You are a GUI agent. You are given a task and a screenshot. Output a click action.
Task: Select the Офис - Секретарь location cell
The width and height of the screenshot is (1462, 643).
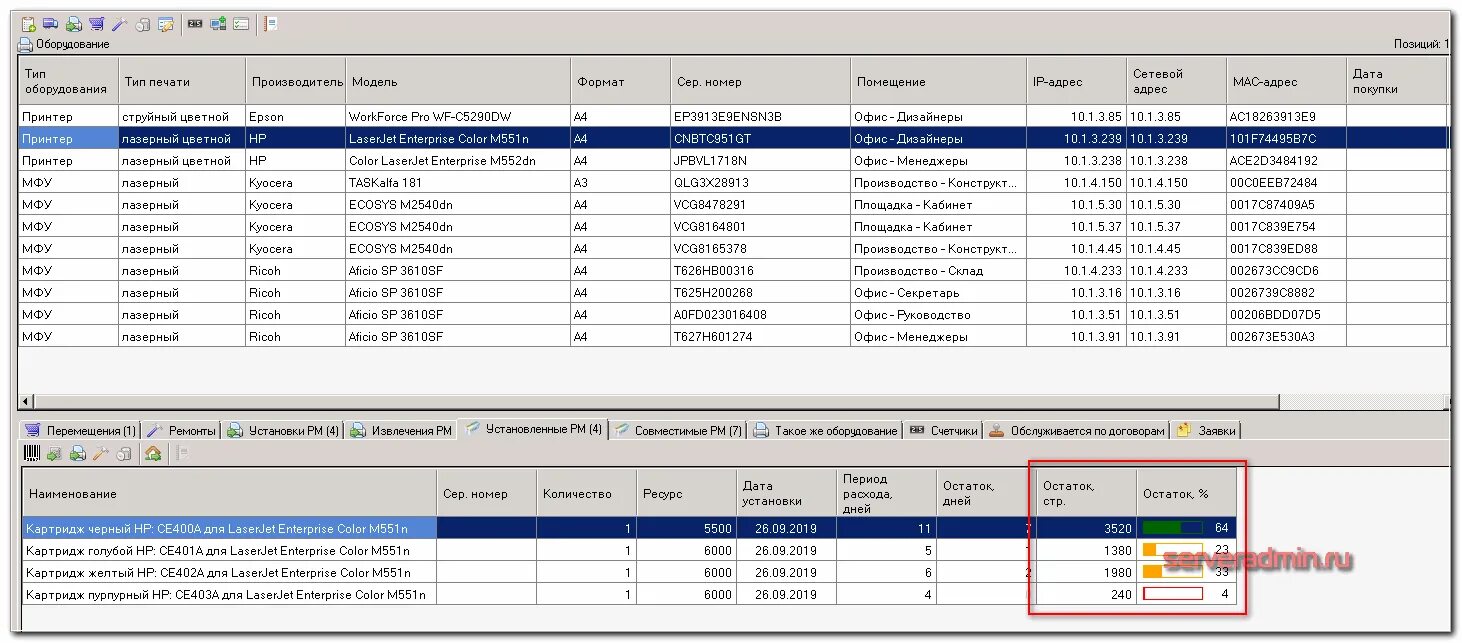(x=939, y=292)
